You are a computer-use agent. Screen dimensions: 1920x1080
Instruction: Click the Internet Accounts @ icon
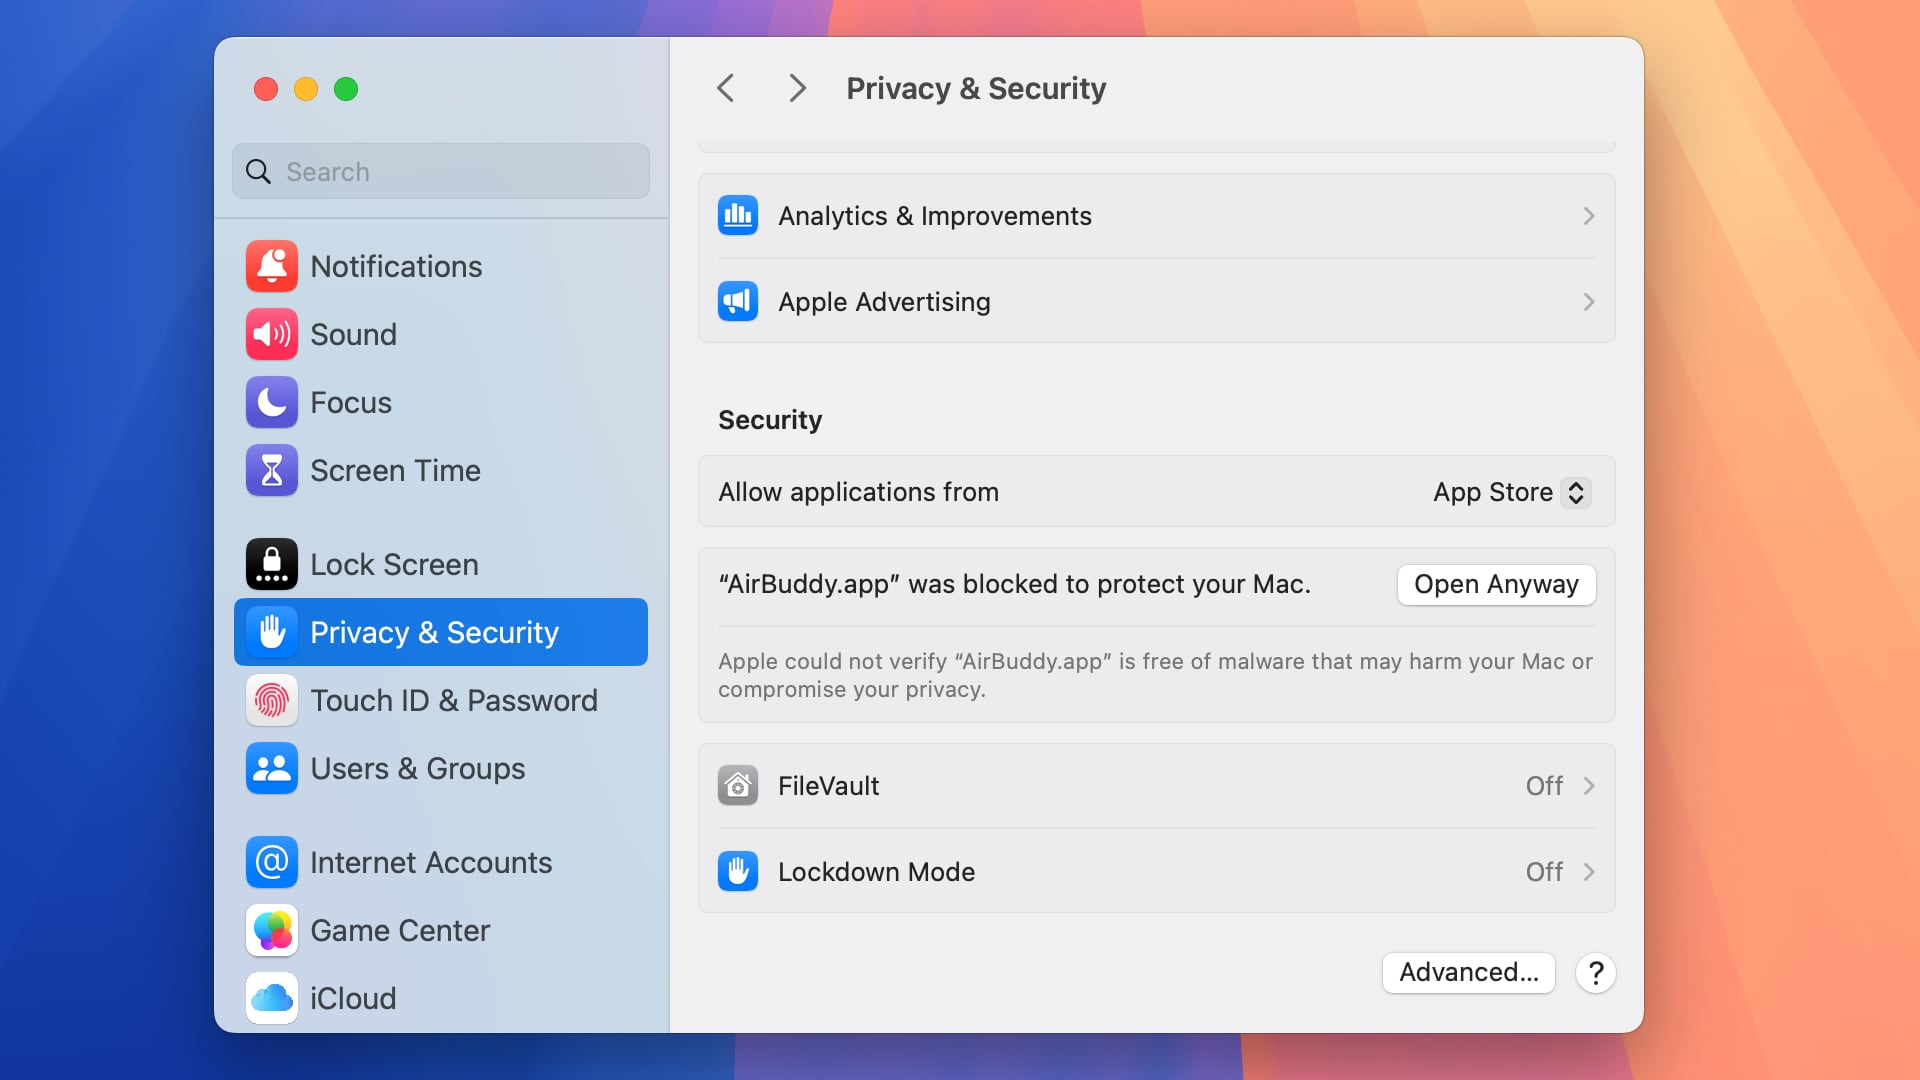click(272, 862)
